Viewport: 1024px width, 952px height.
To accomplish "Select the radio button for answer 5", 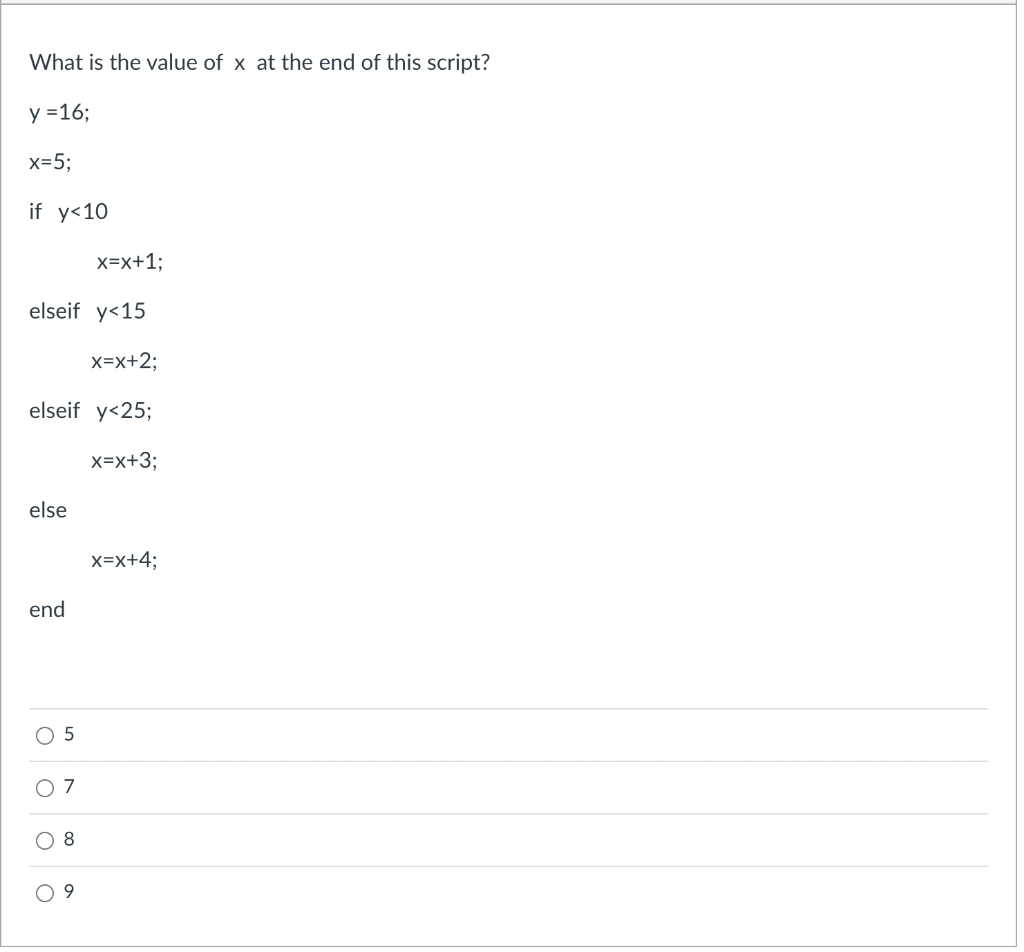I will 44,735.
